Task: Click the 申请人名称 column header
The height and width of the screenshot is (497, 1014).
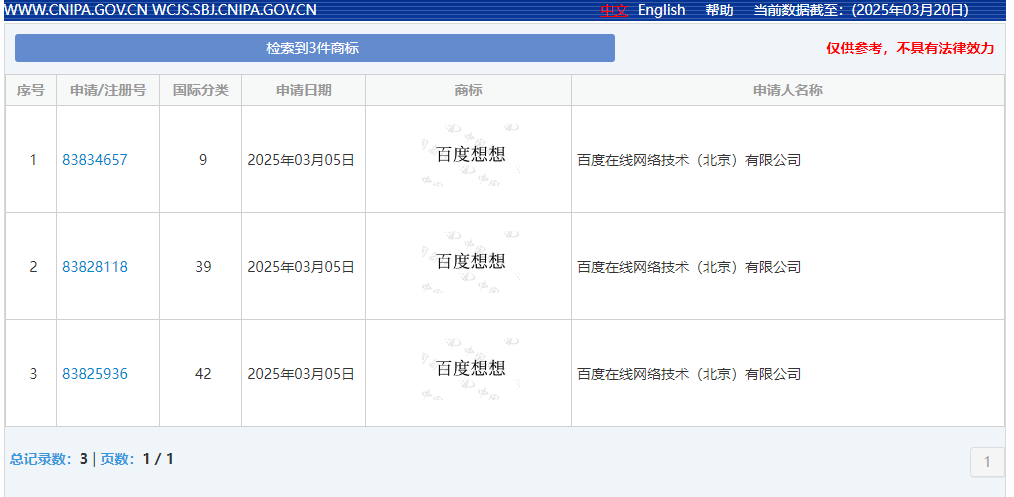Action: [787, 90]
